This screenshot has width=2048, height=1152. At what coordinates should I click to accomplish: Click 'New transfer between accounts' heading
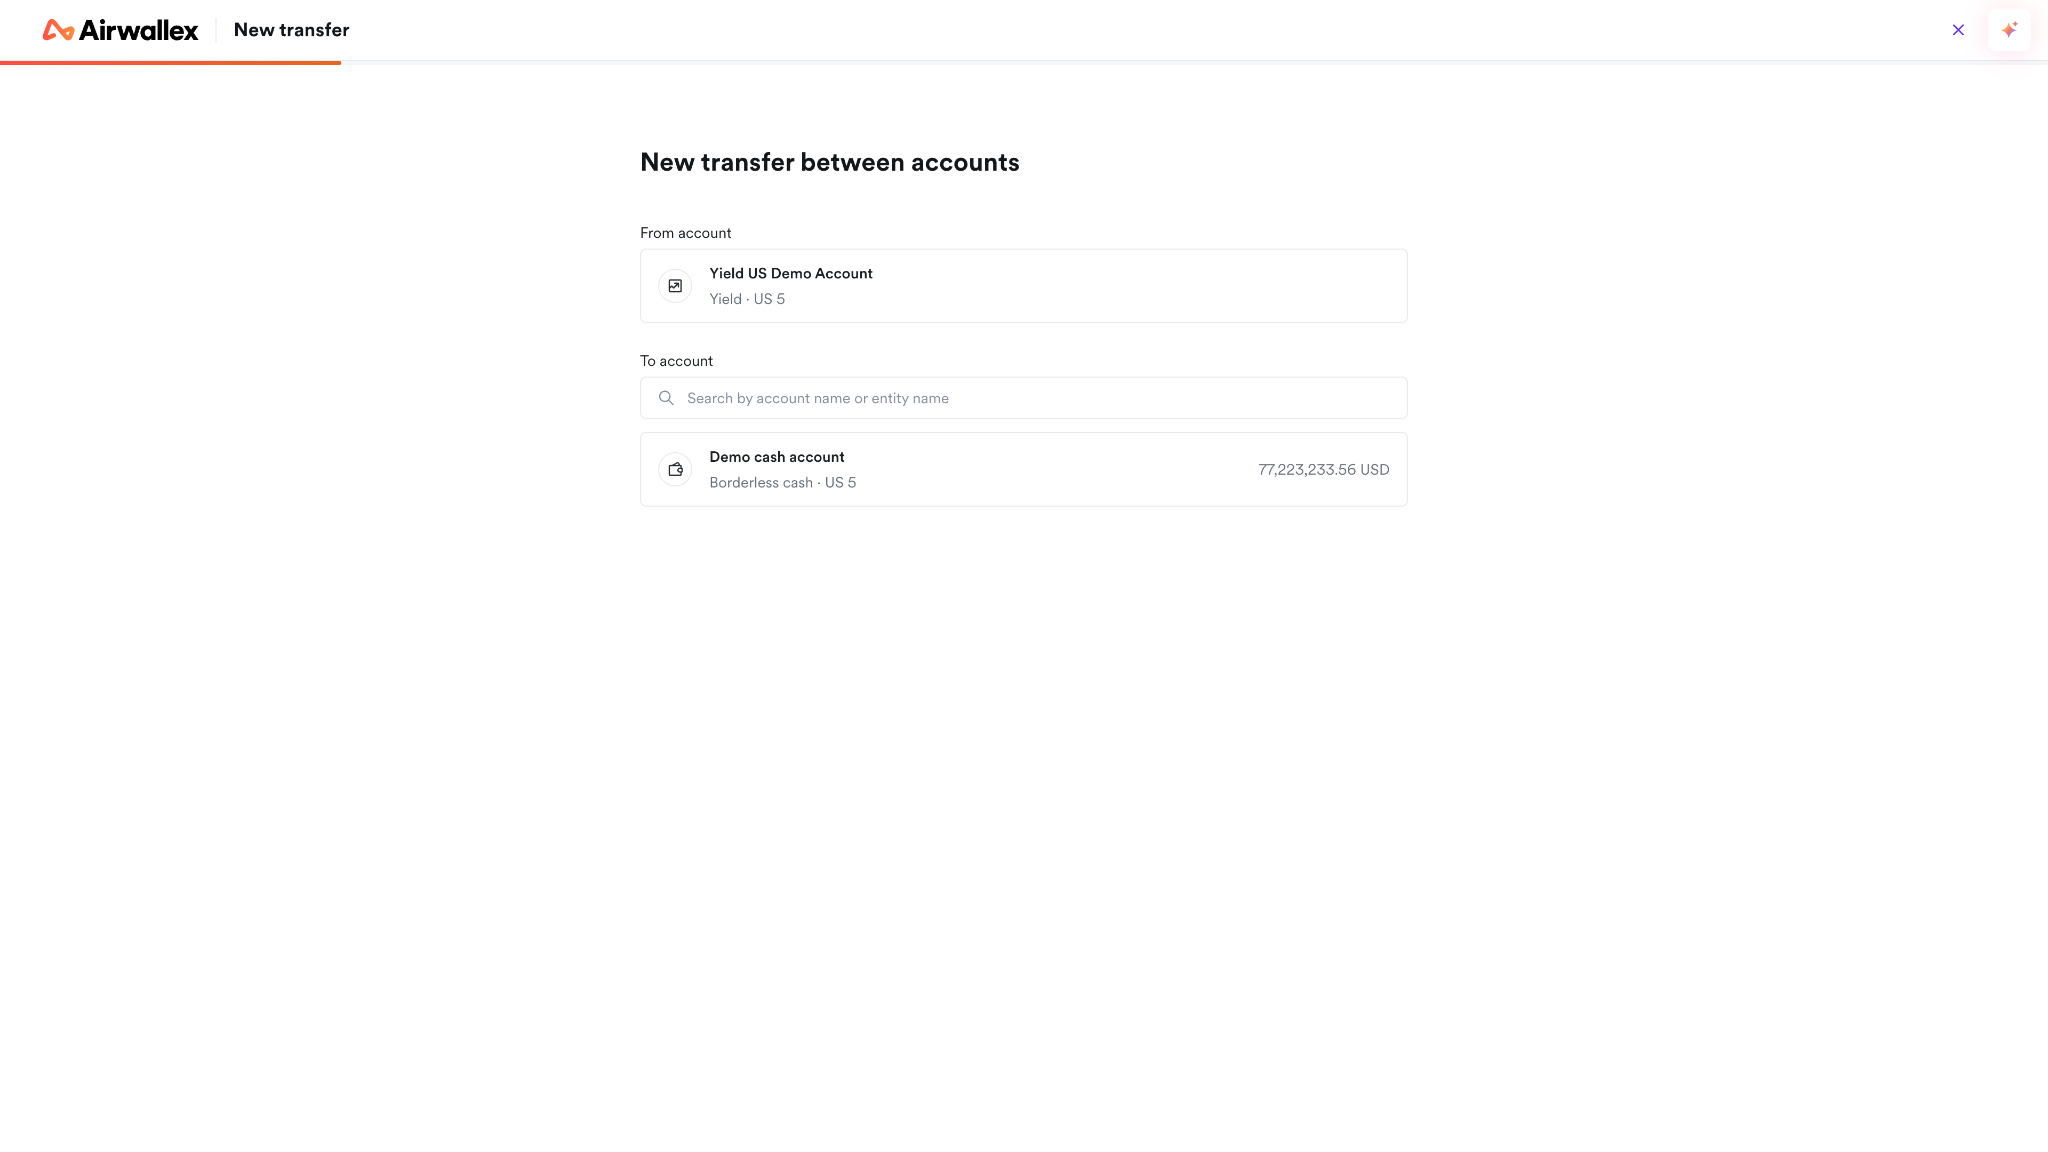tap(829, 163)
